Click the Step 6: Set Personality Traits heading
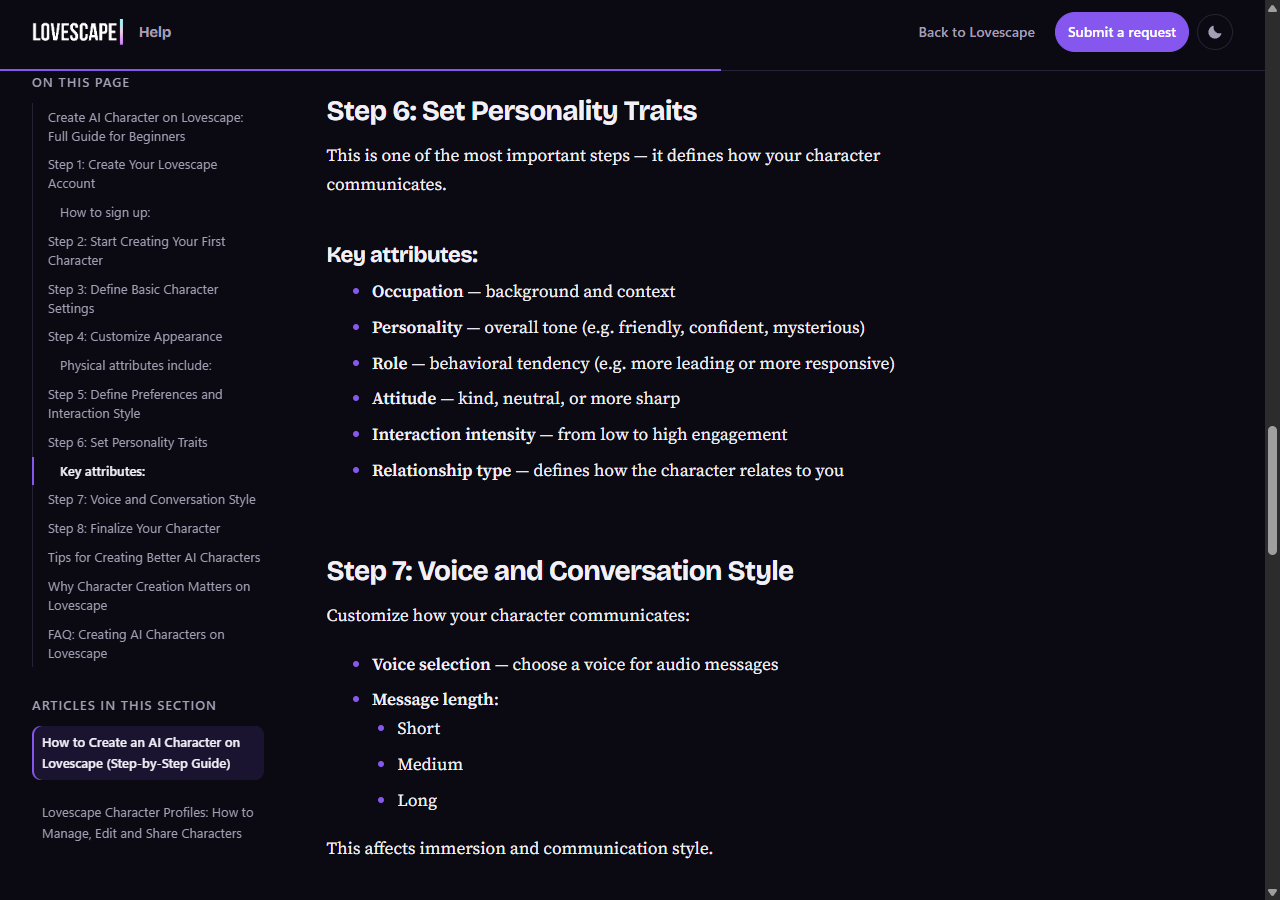 [512, 110]
